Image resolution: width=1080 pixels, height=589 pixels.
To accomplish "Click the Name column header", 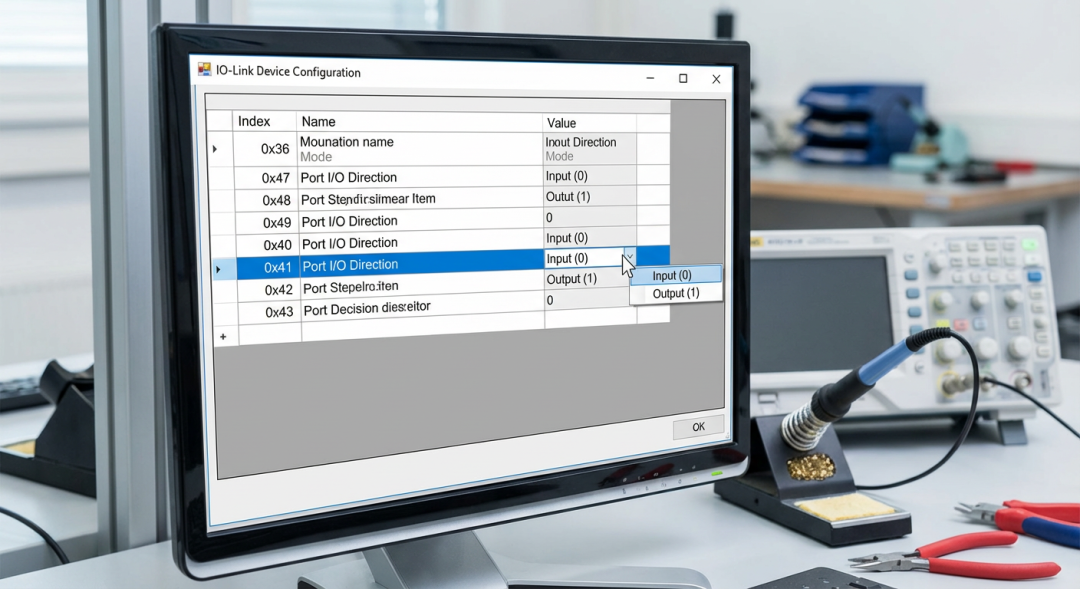I will click(319, 122).
